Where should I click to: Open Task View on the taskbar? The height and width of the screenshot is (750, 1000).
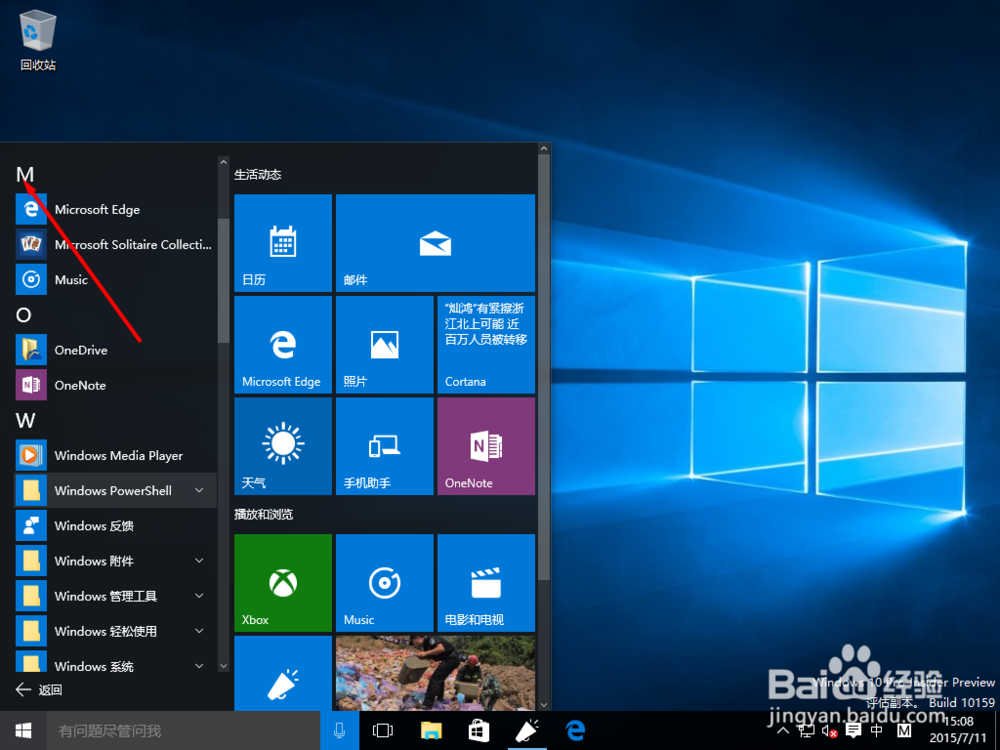tap(383, 730)
